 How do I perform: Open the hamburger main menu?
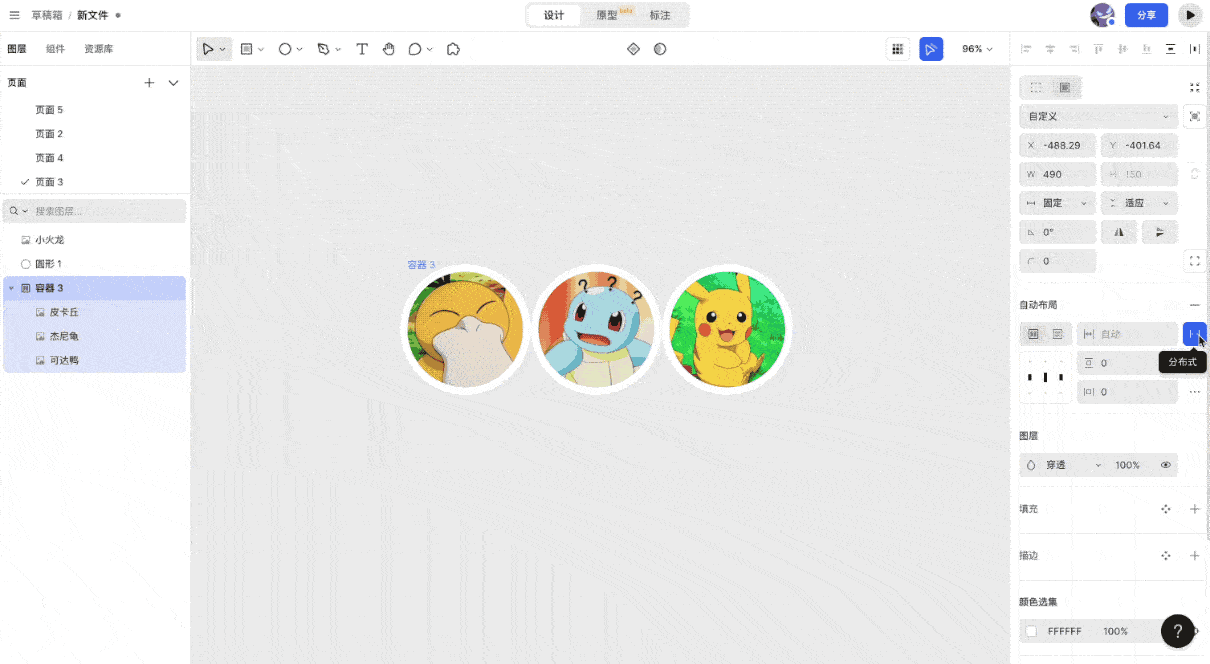(x=14, y=15)
